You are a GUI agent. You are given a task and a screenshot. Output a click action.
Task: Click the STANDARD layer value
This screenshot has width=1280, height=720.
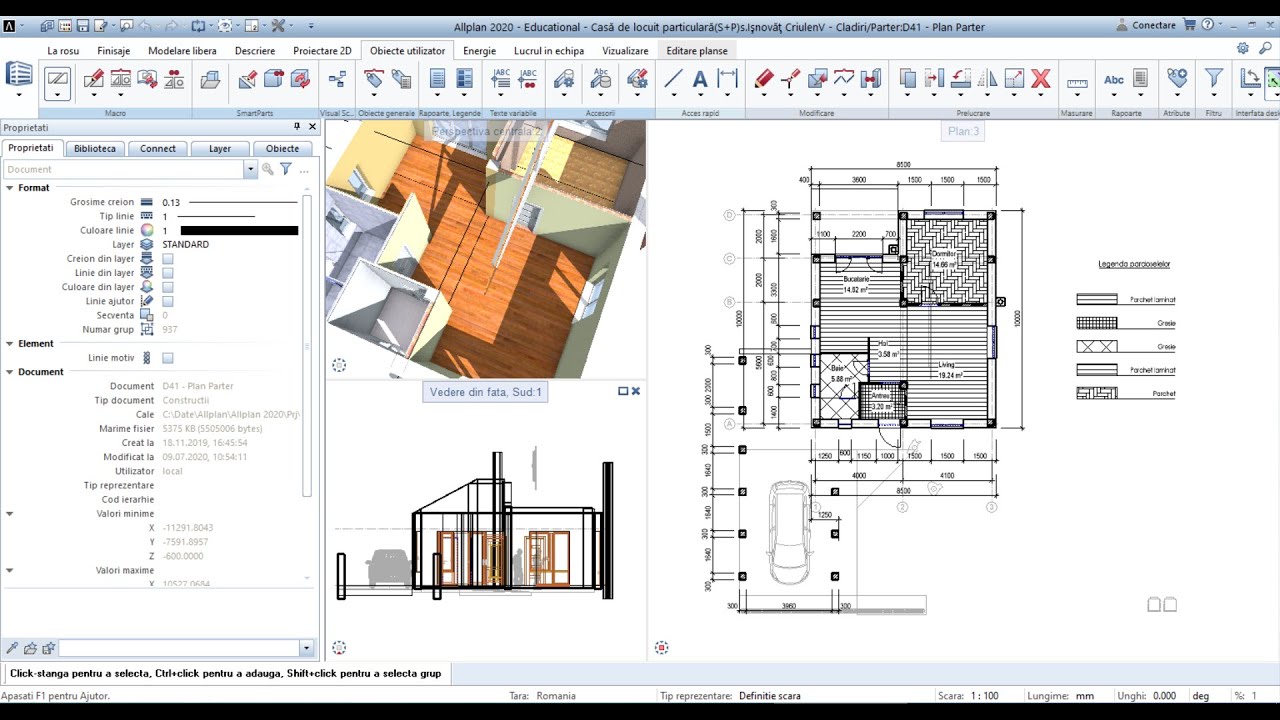pyautogui.click(x=185, y=245)
